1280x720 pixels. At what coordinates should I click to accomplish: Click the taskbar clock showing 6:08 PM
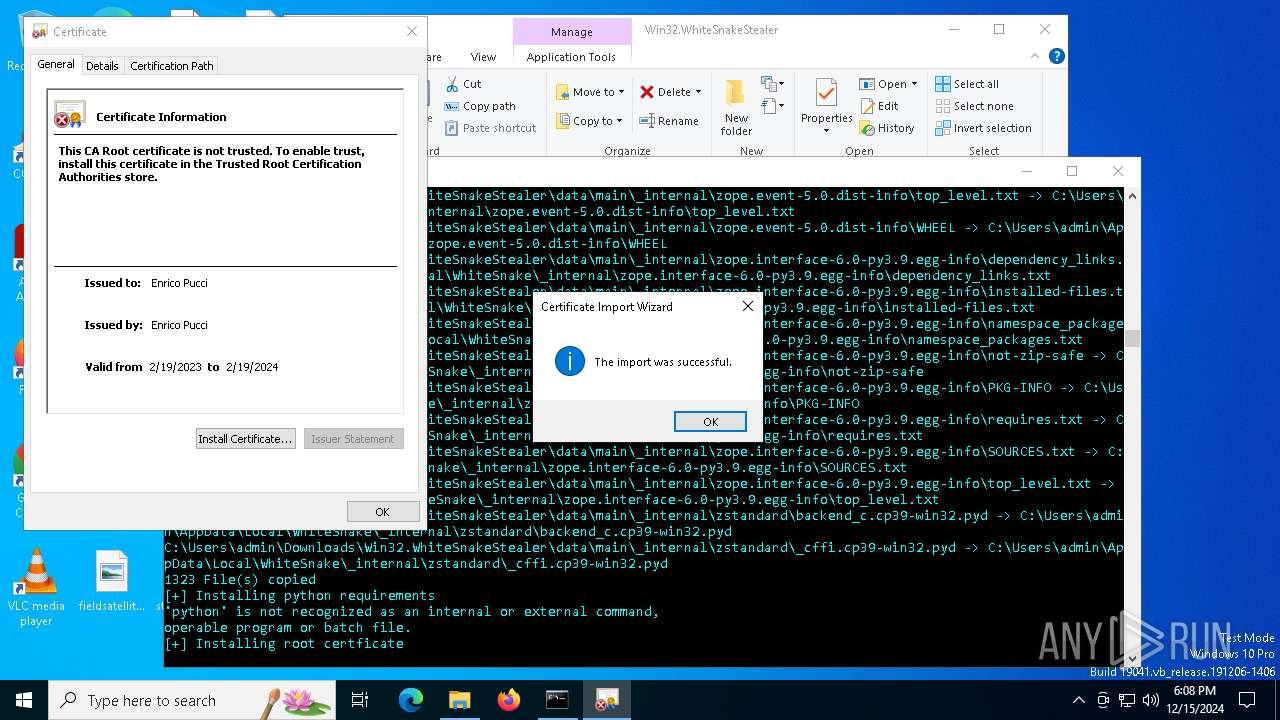1194,700
